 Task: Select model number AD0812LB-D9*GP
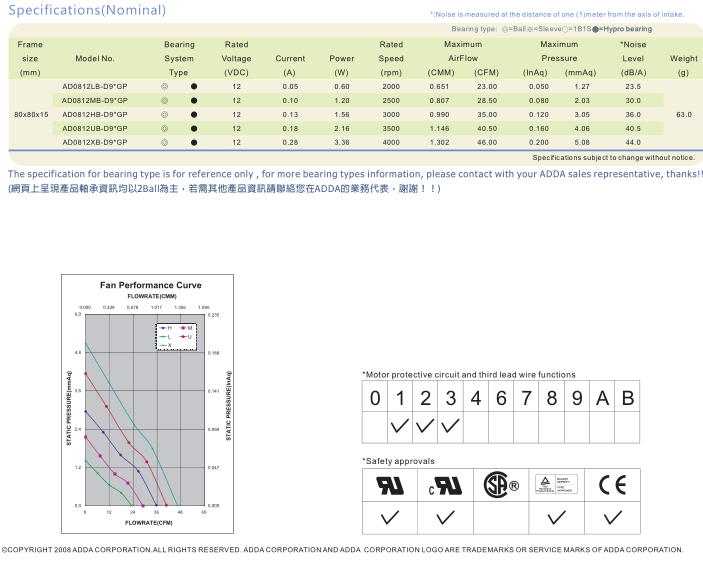(x=95, y=87)
